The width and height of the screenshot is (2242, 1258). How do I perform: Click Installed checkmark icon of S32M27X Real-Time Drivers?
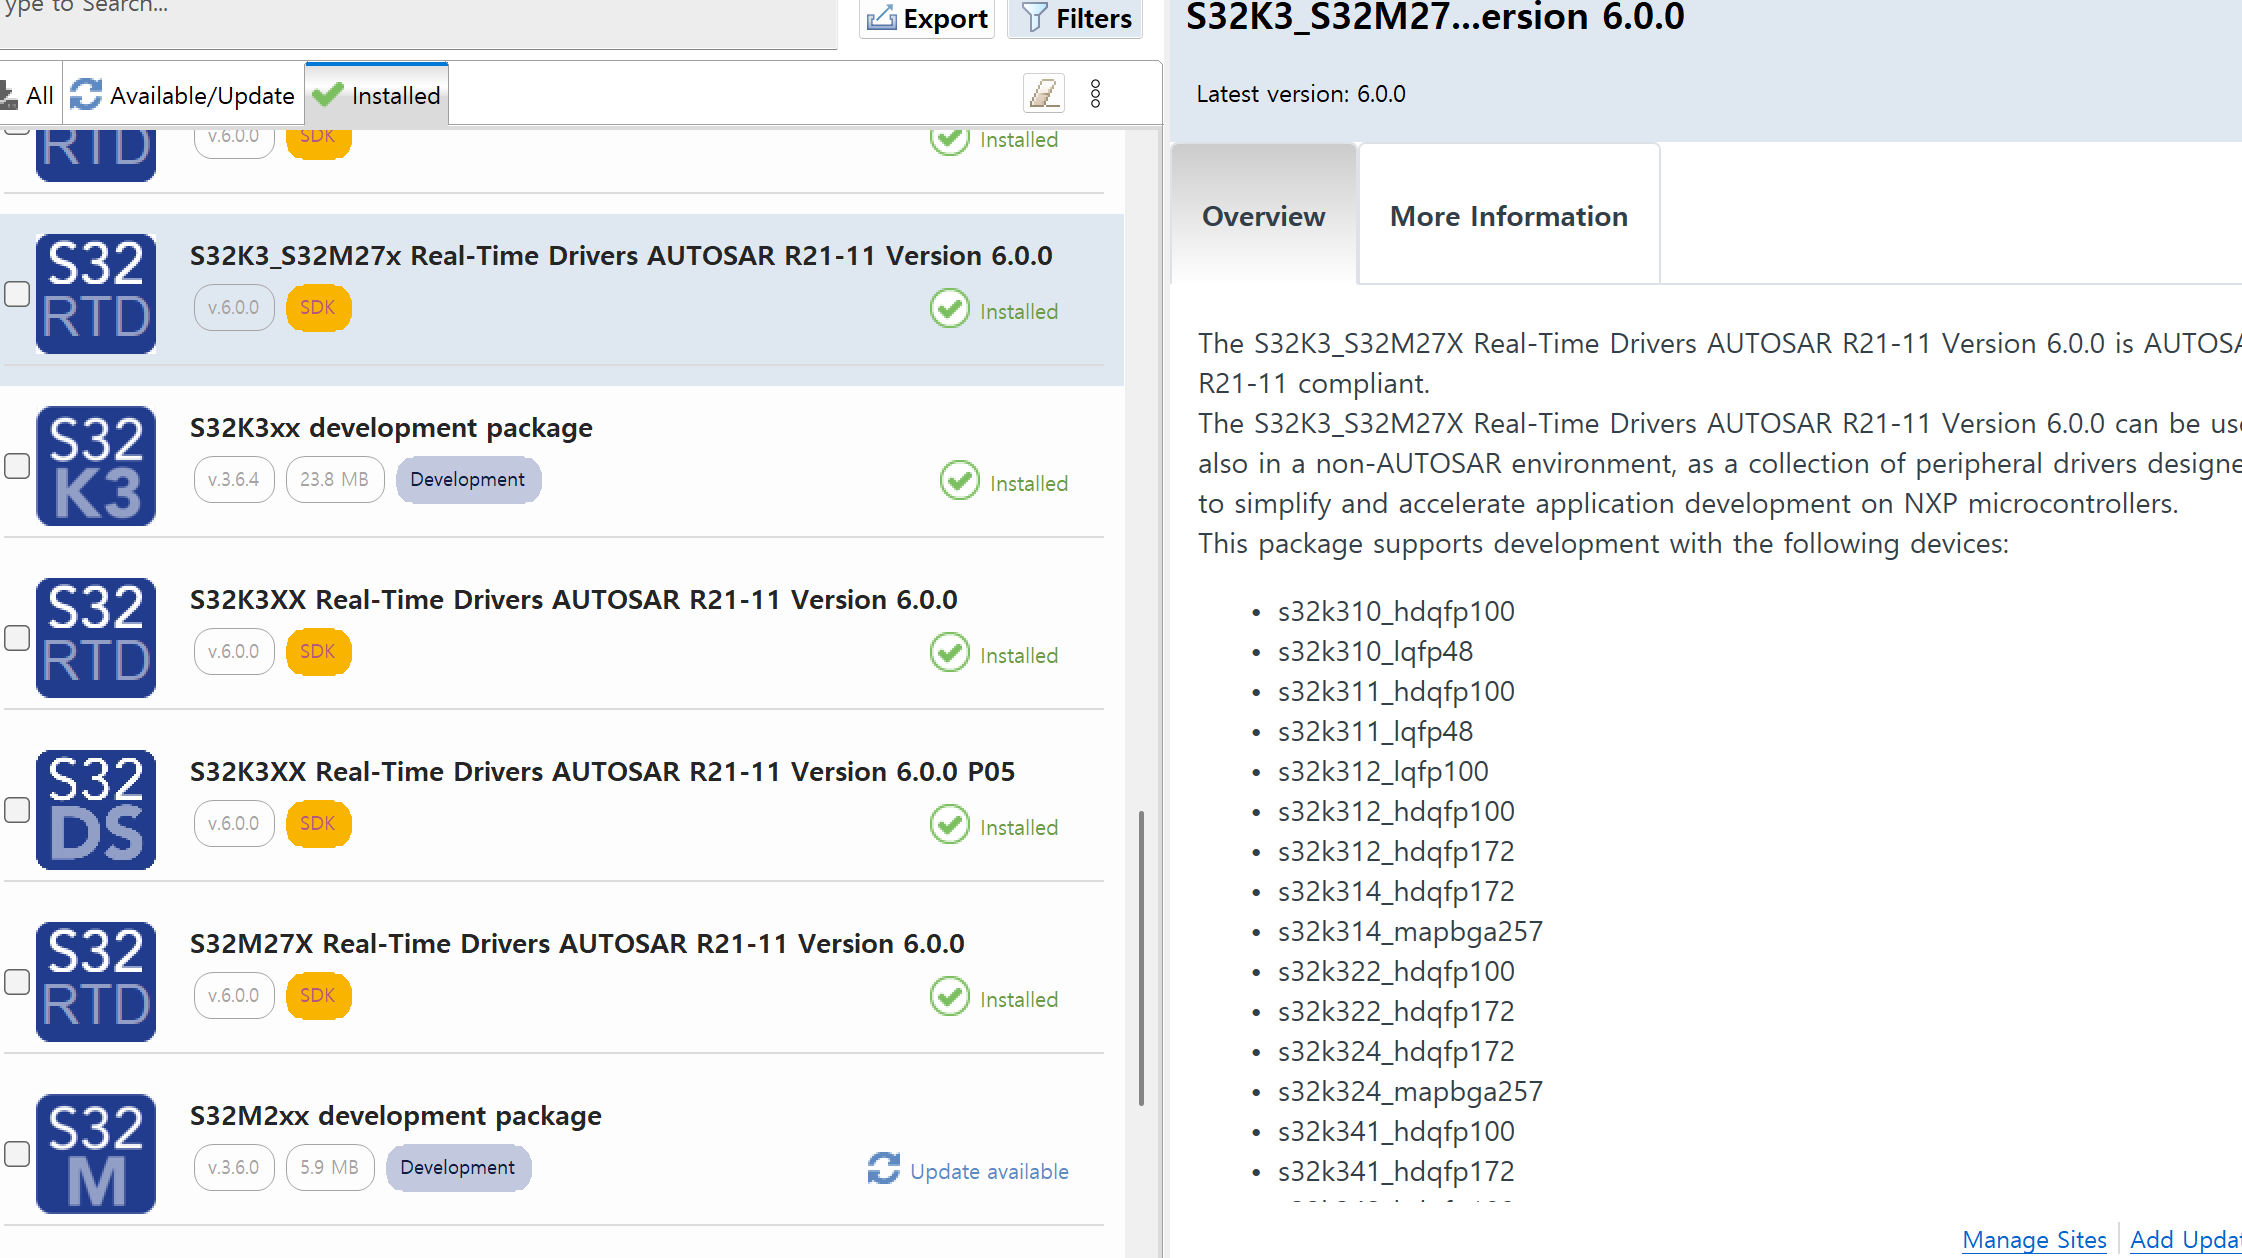pos(950,997)
